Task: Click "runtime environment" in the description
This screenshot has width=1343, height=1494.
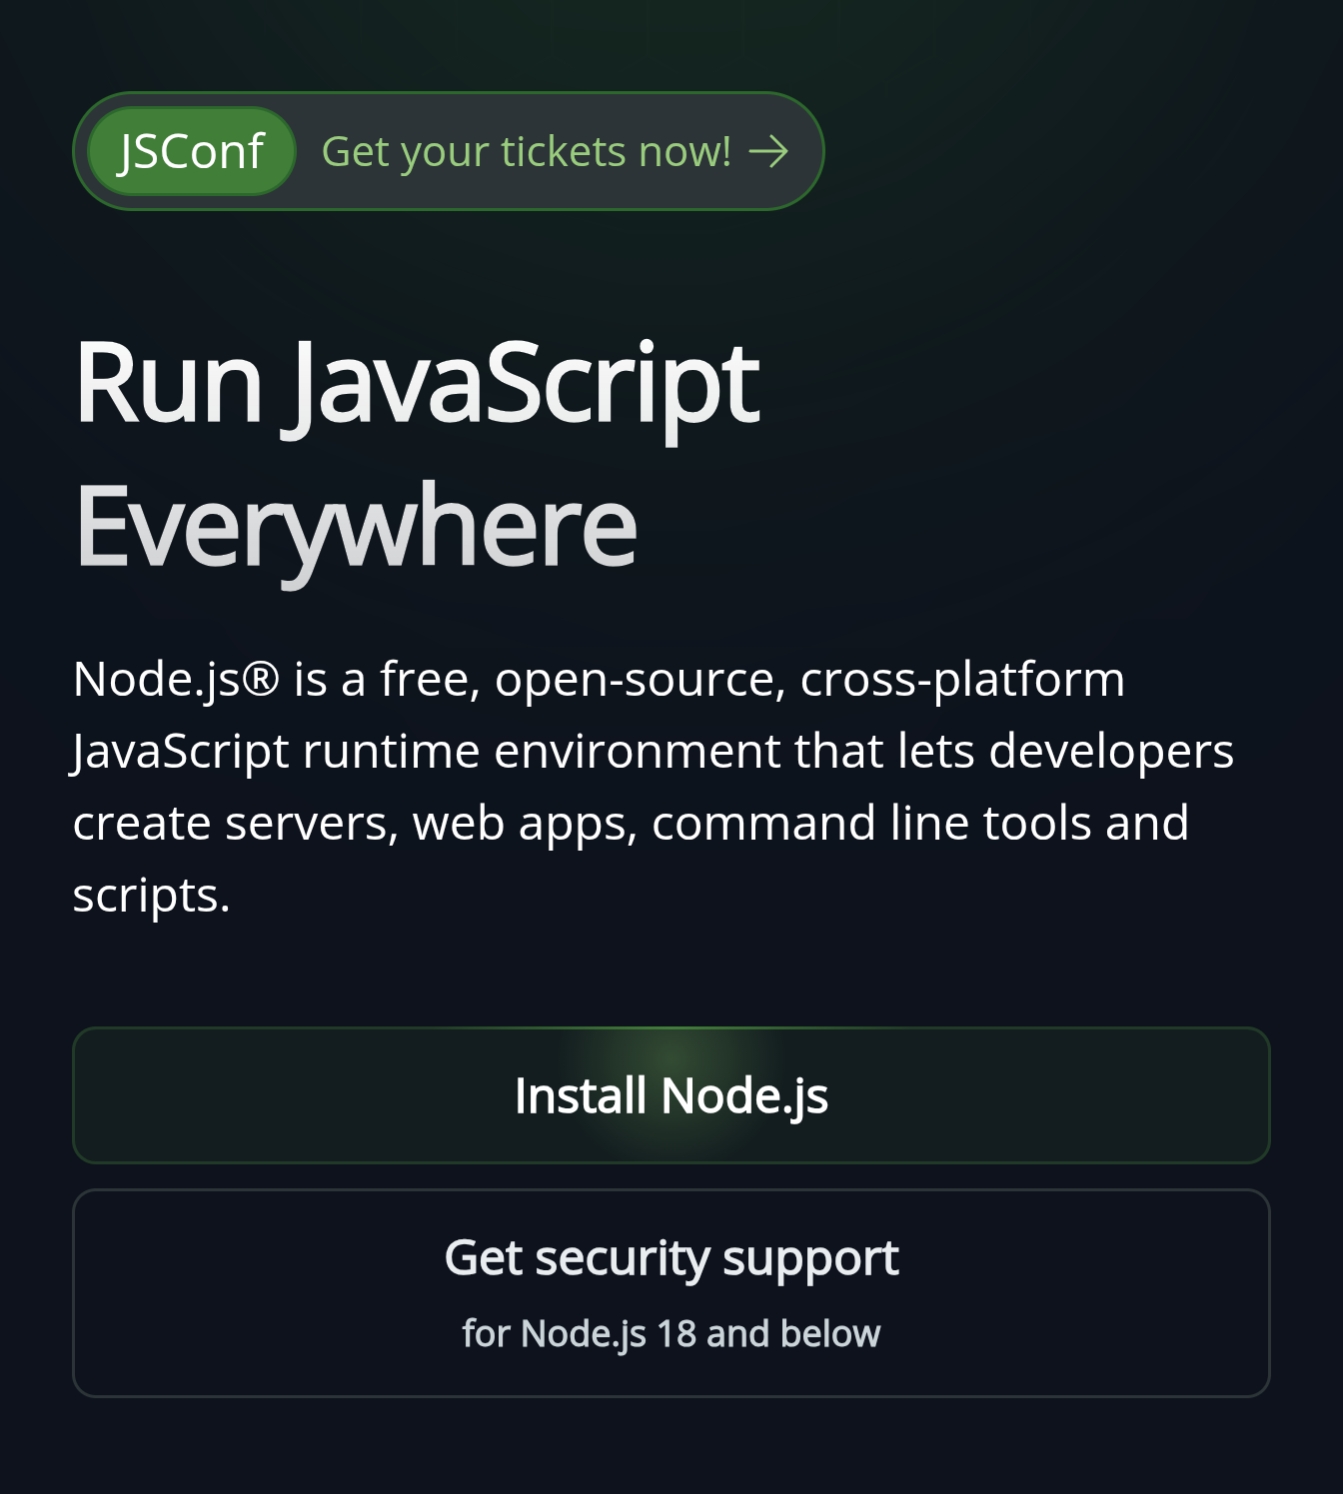Action: click(541, 752)
